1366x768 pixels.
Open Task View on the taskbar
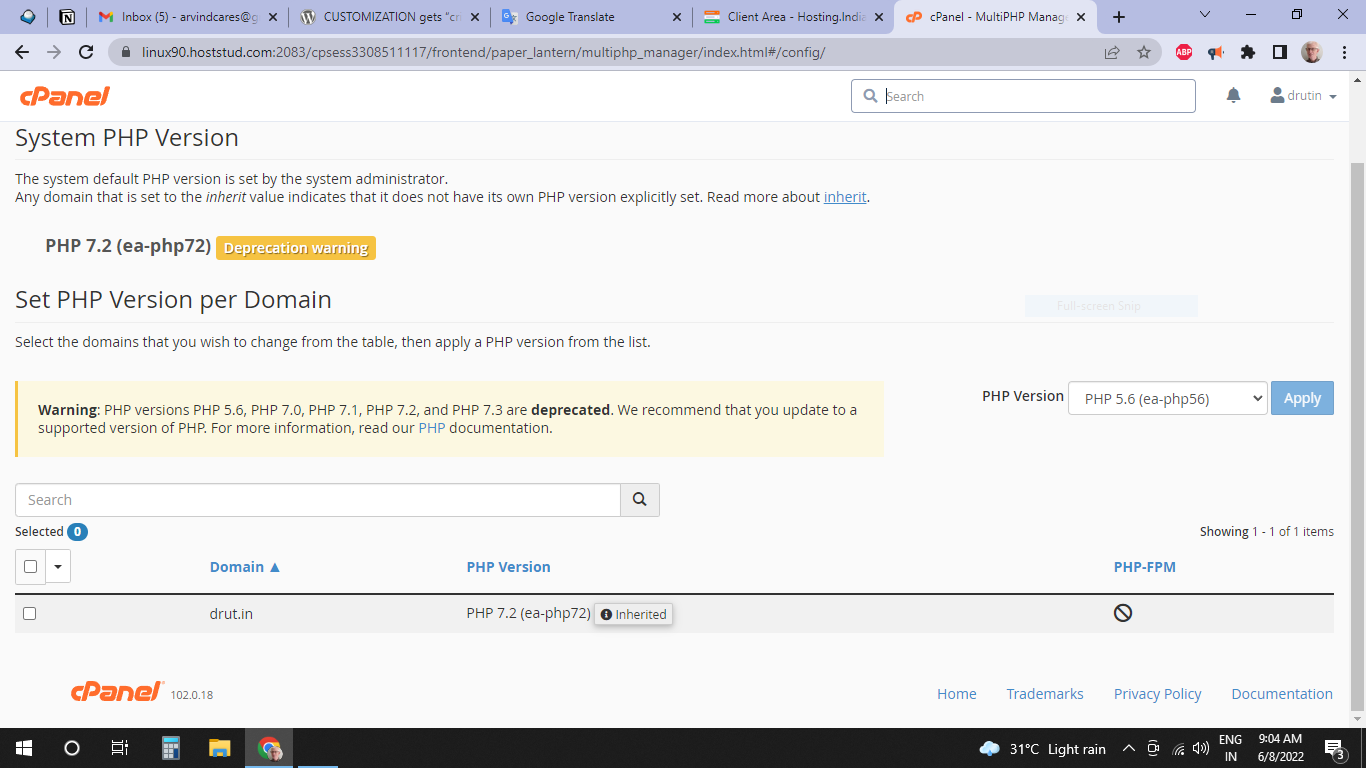pyautogui.click(x=120, y=748)
